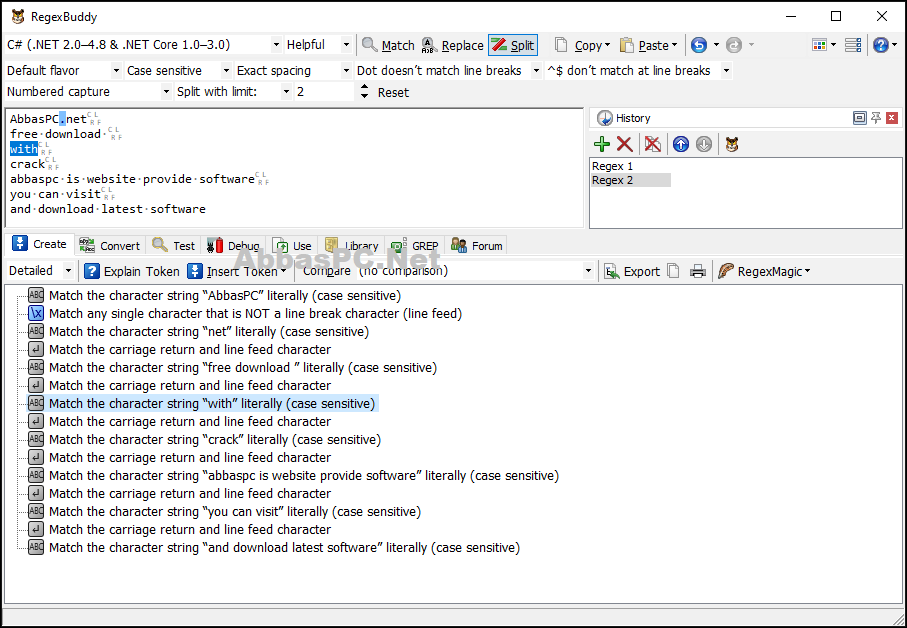Image resolution: width=907 pixels, height=628 pixels.
Task: Delete the selected regex with red X
Action: tap(624, 144)
